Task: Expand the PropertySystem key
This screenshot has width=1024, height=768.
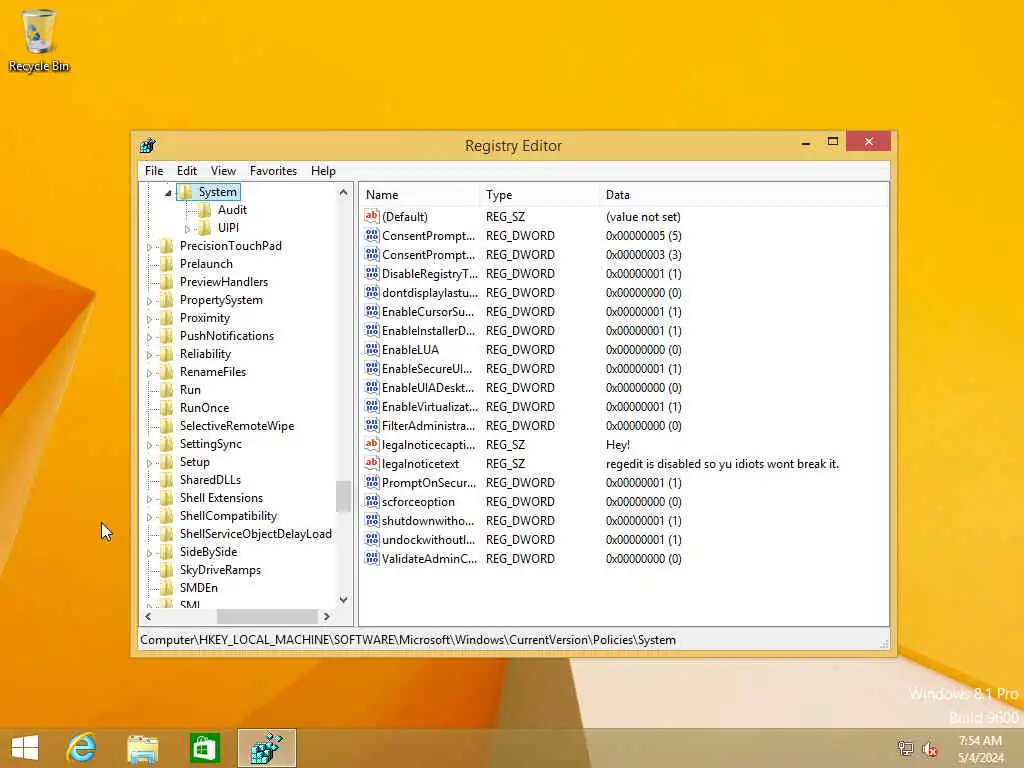Action: pyautogui.click(x=150, y=301)
